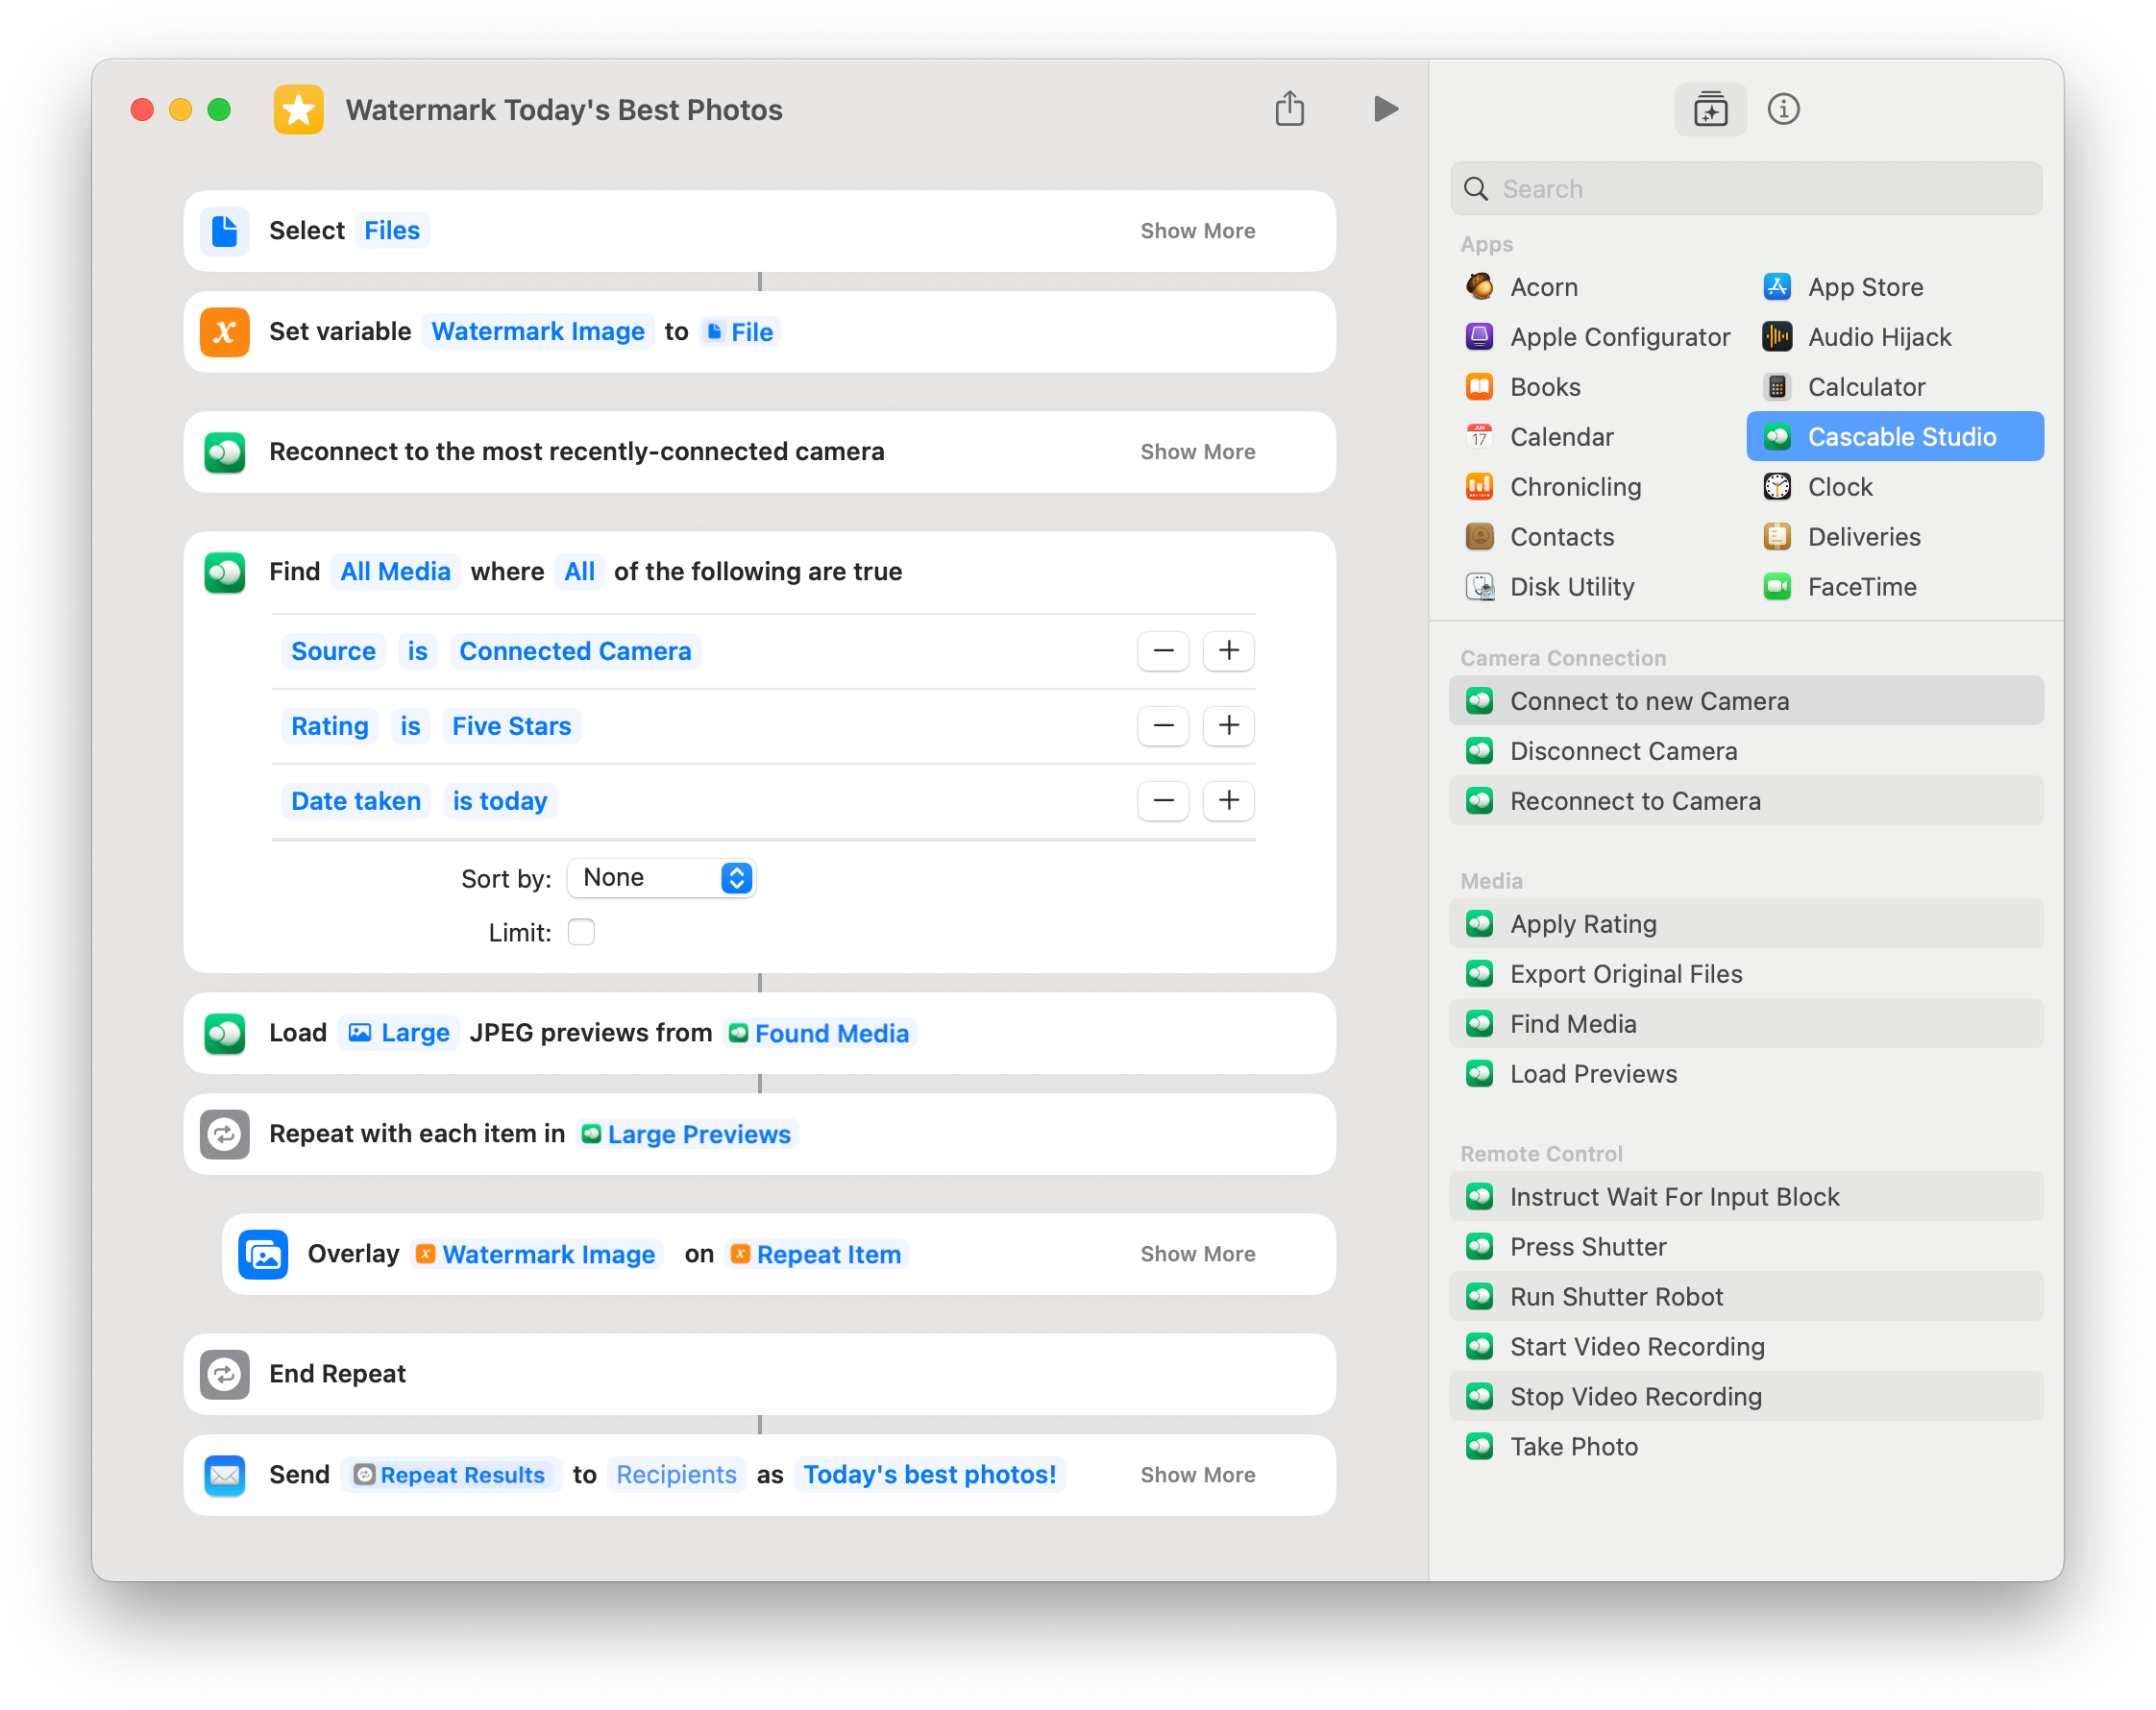Add Export Original Files action
Viewport: 2156px width, 1710px height.
(1746, 974)
